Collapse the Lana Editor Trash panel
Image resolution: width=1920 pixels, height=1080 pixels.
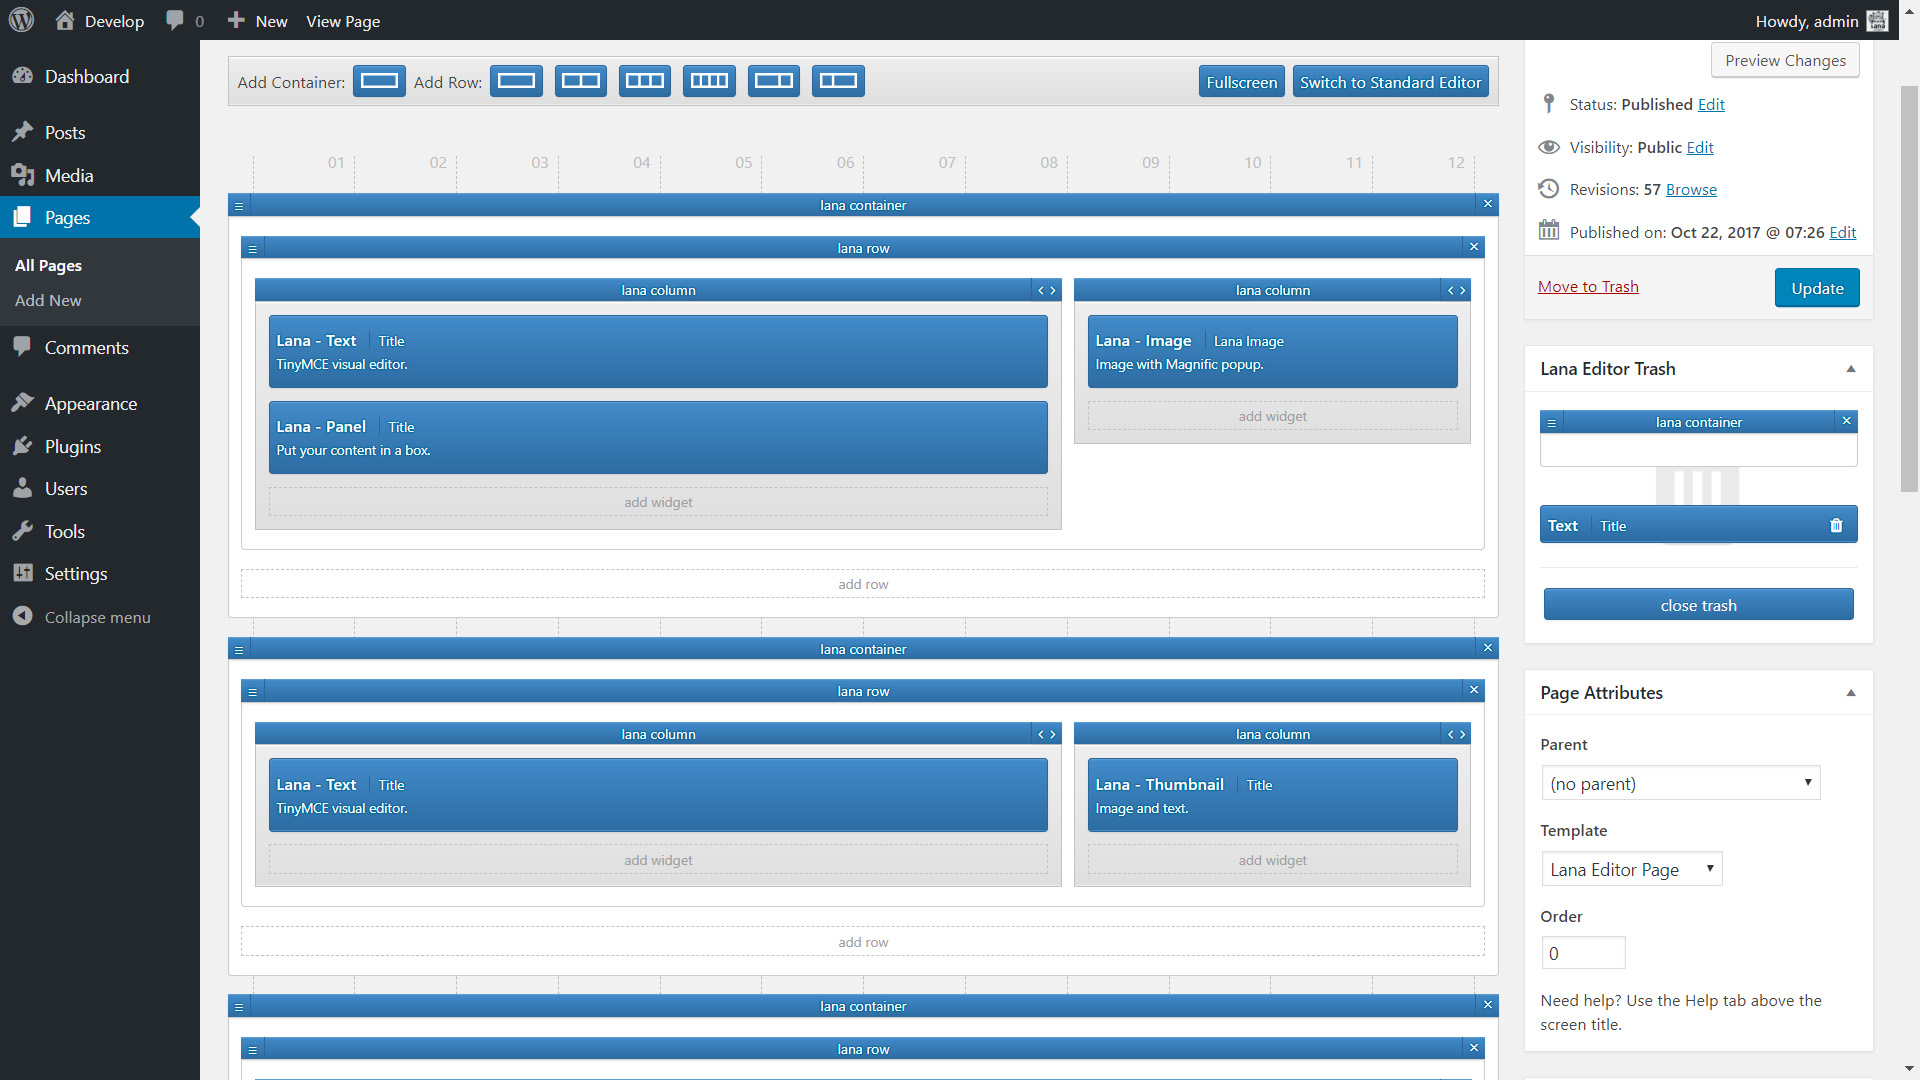tap(1850, 369)
